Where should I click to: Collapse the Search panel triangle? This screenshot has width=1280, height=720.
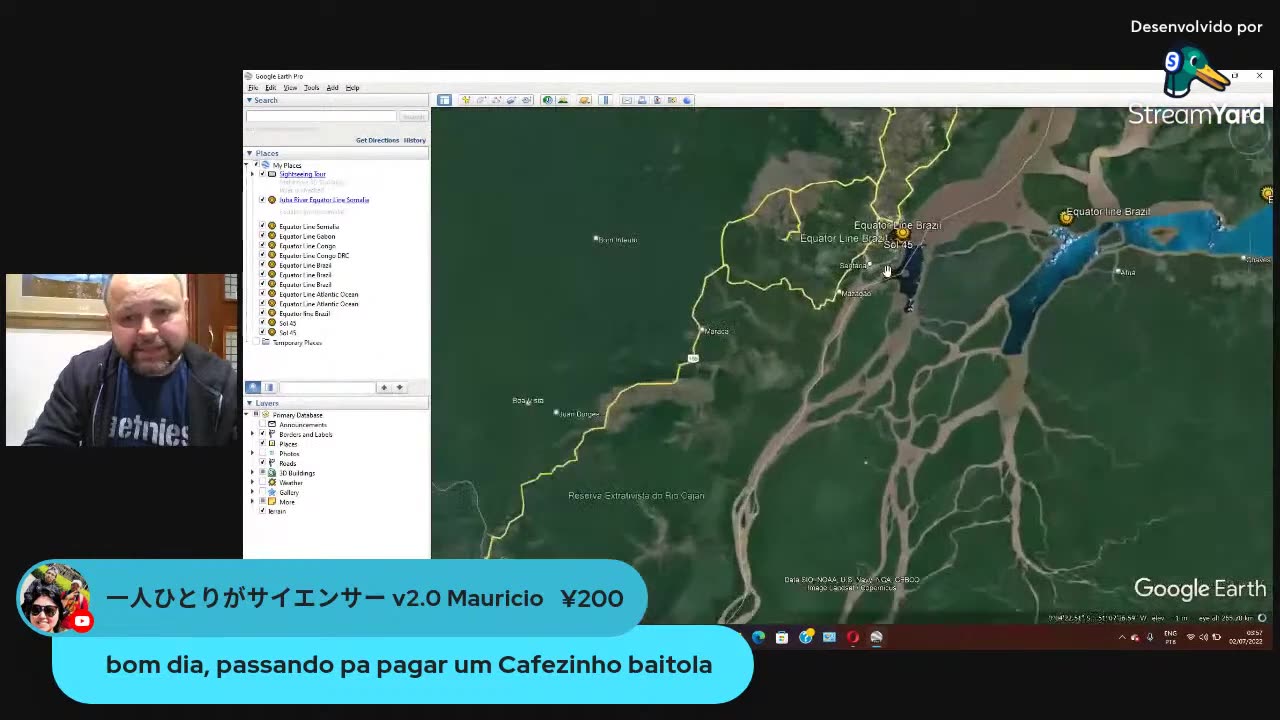pyautogui.click(x=250, y=100)
